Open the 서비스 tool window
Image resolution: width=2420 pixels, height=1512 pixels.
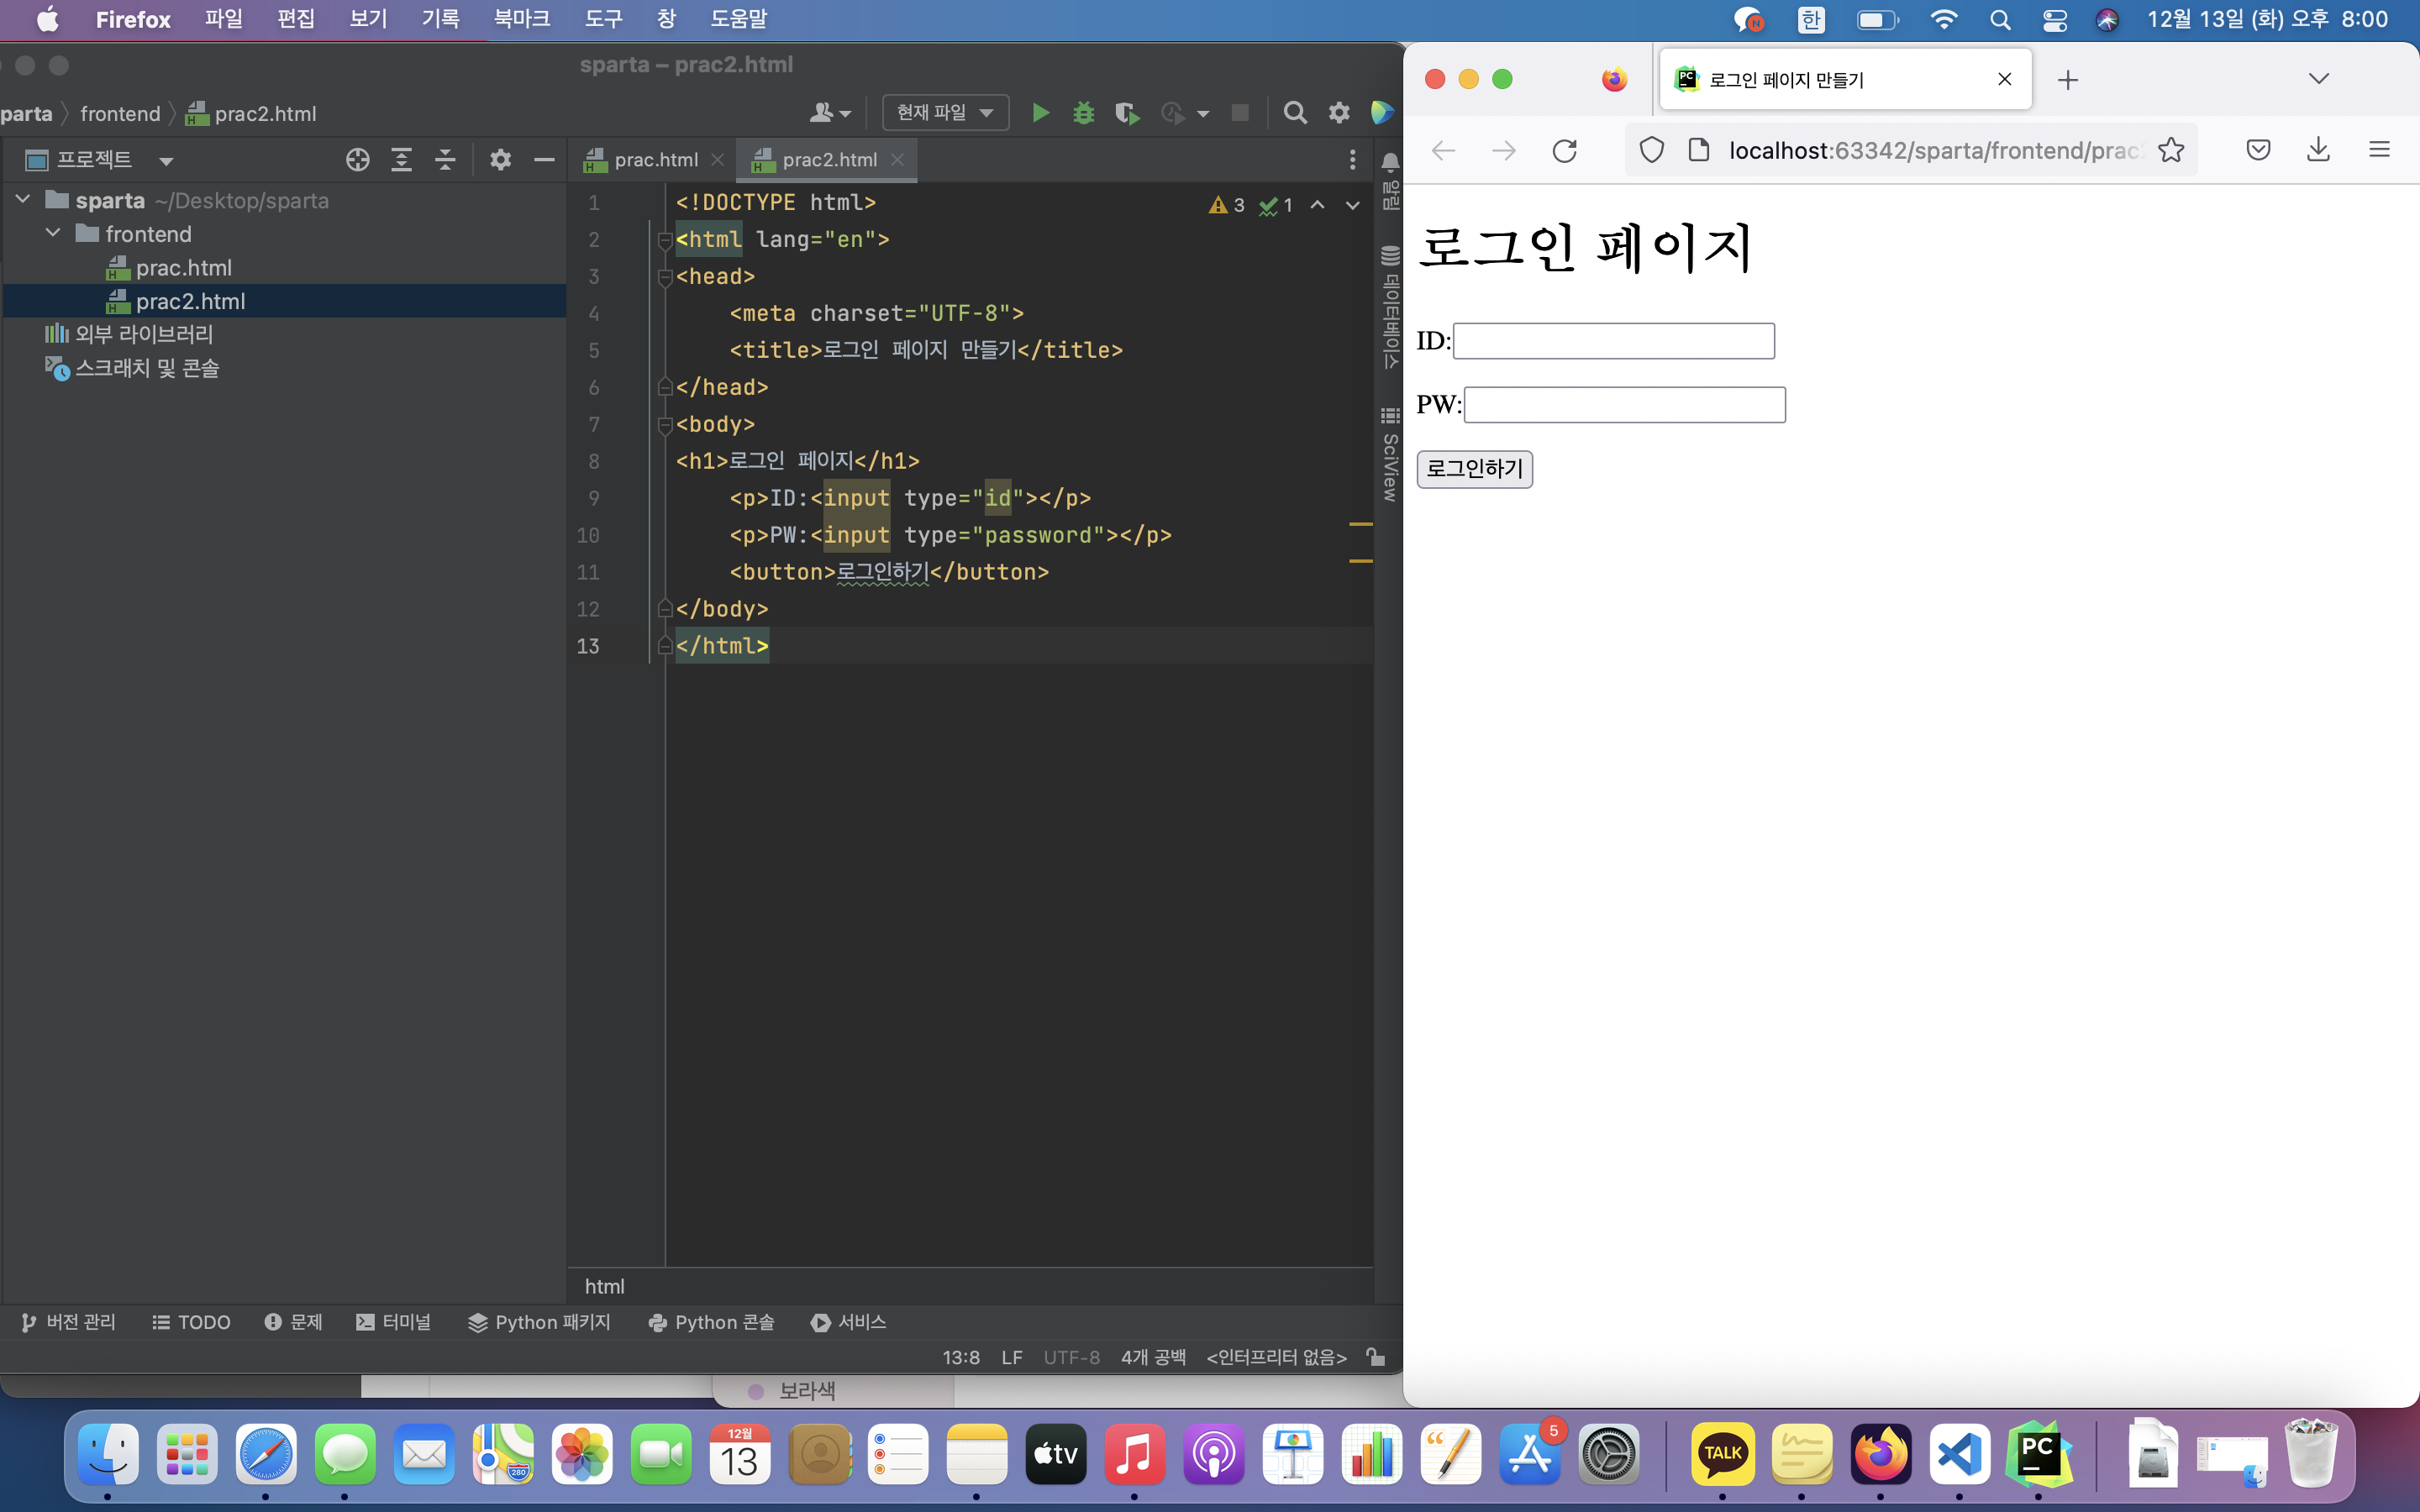(x=848, y=1322)
